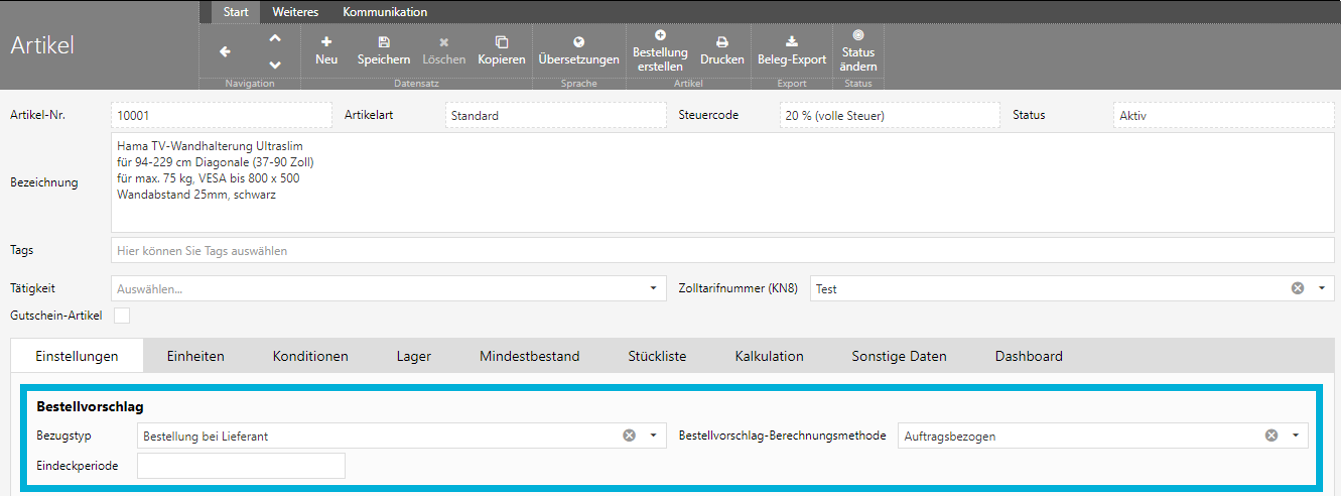The image size is (1341, 496).
Task: Click Bestellung erstellen in the toolbar
Action: coord(660,51)
